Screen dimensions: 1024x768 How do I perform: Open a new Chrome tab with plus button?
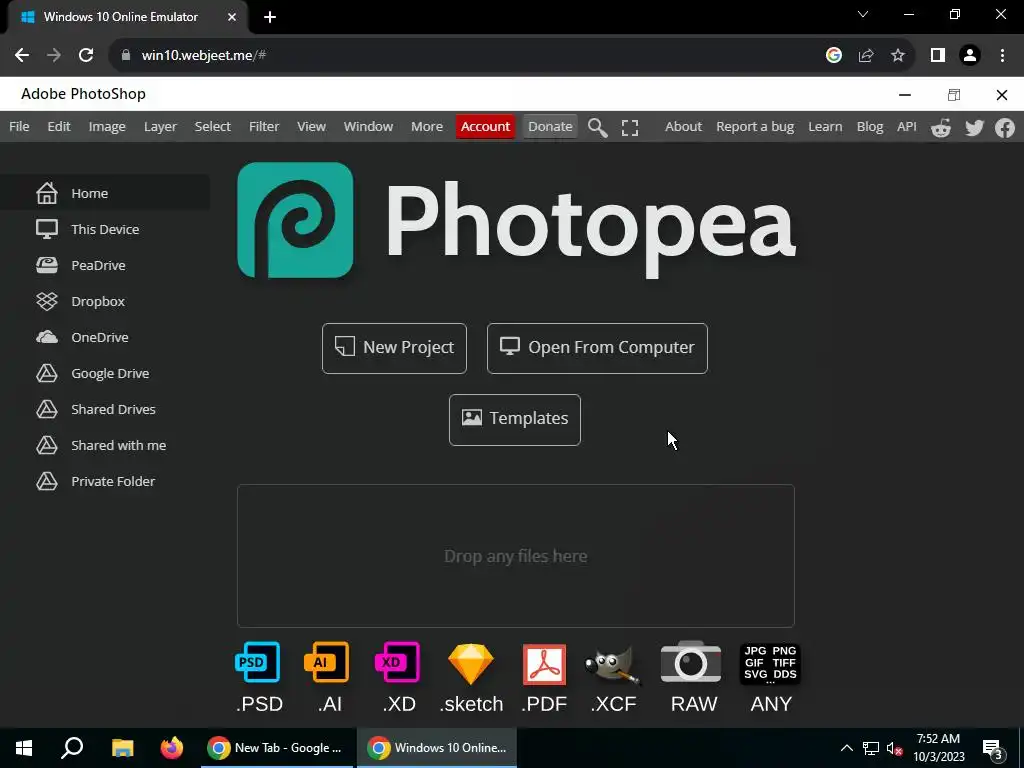click(x=270, y=17)
